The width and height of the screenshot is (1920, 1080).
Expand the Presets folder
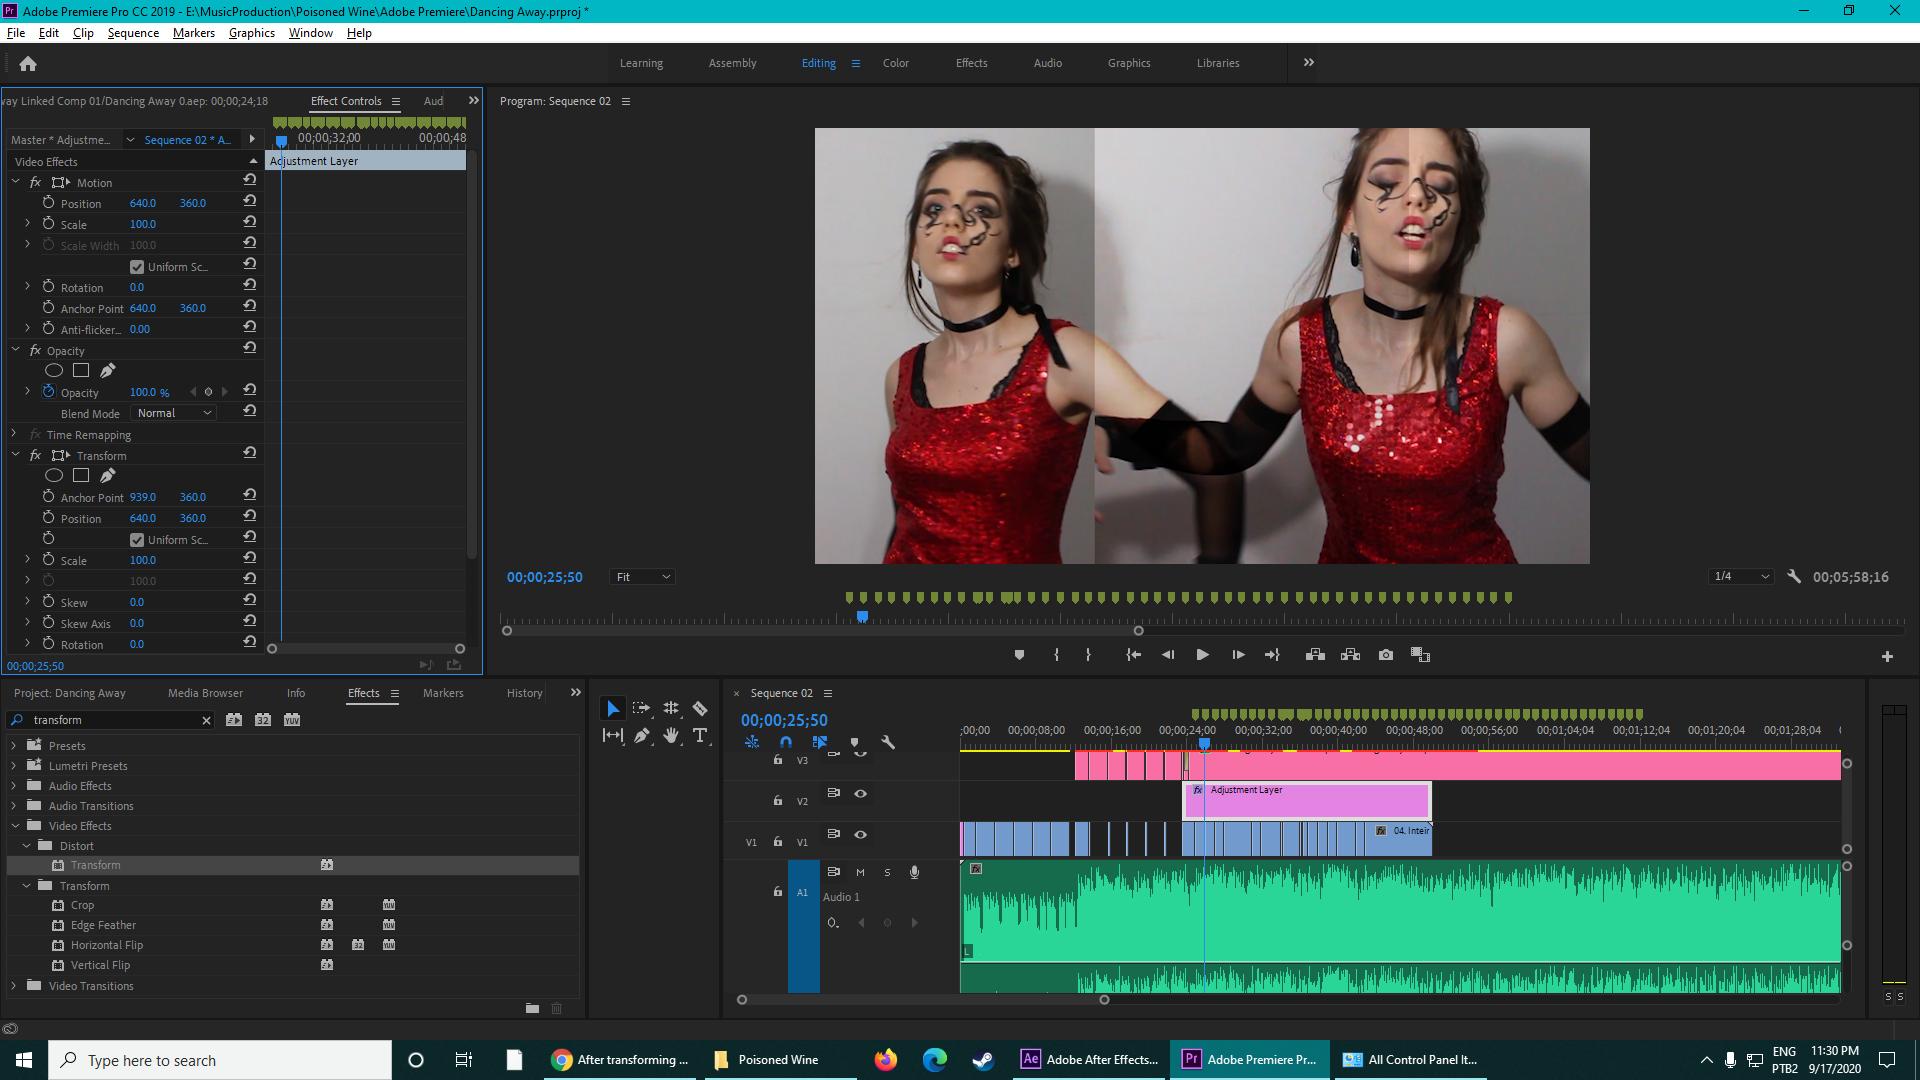pos(14,746)
